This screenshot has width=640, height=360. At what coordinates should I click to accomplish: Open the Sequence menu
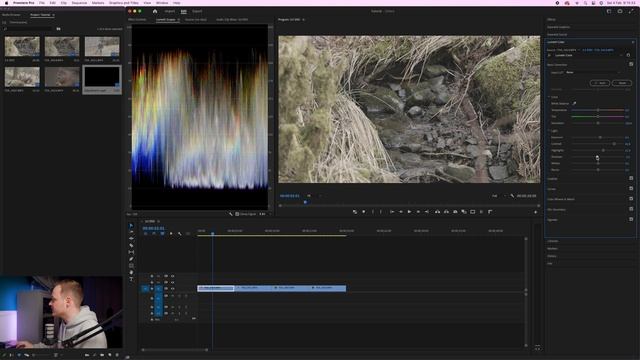pos(79,3)
